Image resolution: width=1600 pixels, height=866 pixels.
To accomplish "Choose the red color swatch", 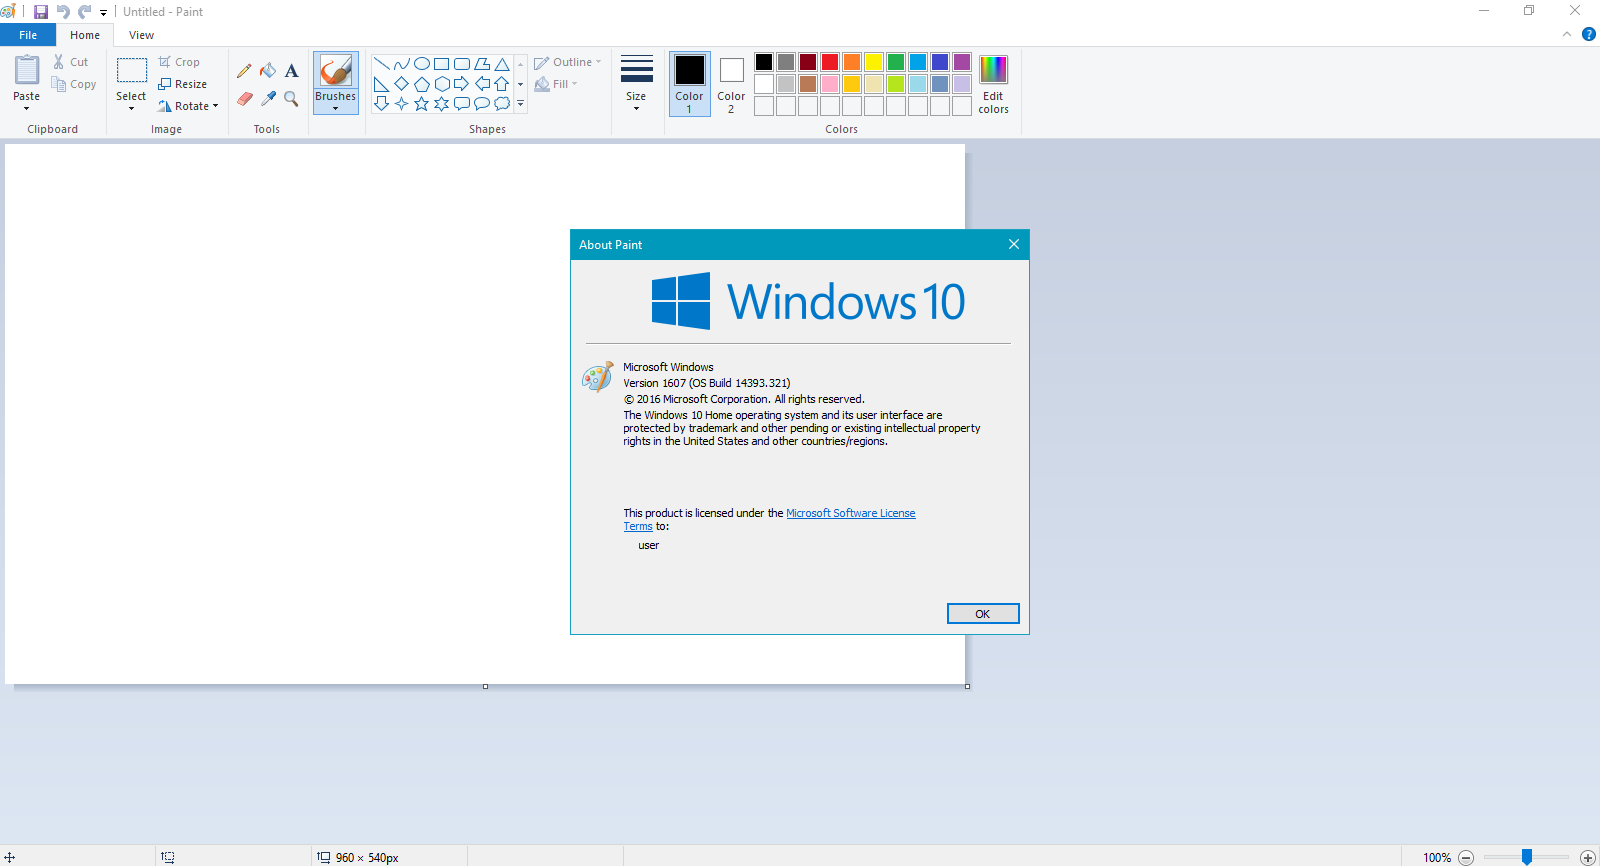I will point(830,62).
